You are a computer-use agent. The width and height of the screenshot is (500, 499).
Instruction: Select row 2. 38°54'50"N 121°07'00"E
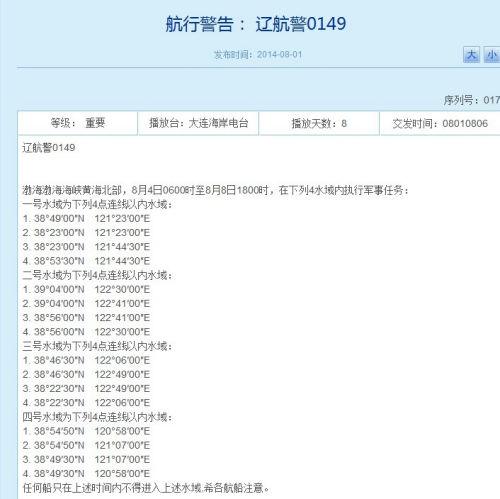coord(86,445)
